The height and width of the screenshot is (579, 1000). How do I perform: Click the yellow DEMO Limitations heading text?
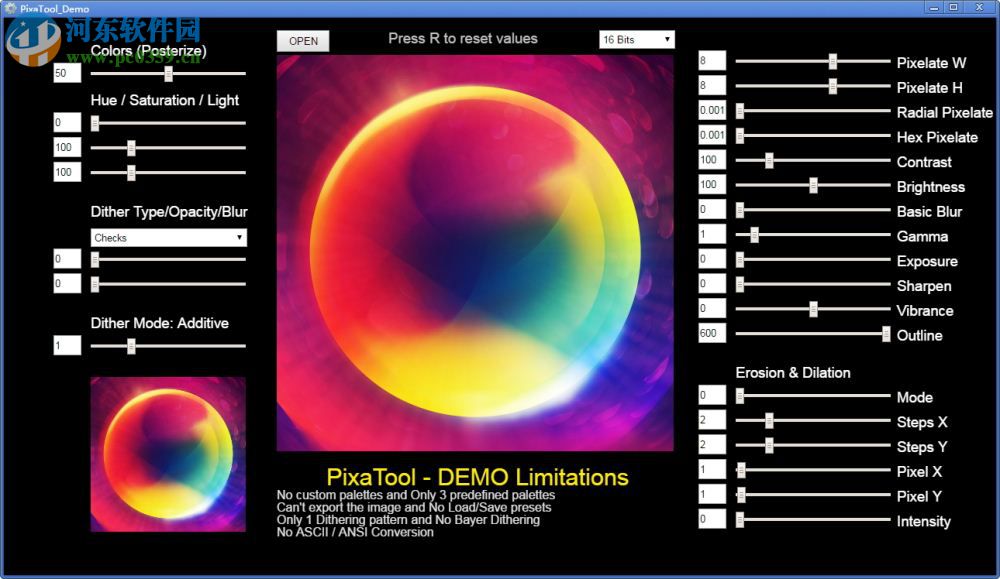[x=475, y=477]
